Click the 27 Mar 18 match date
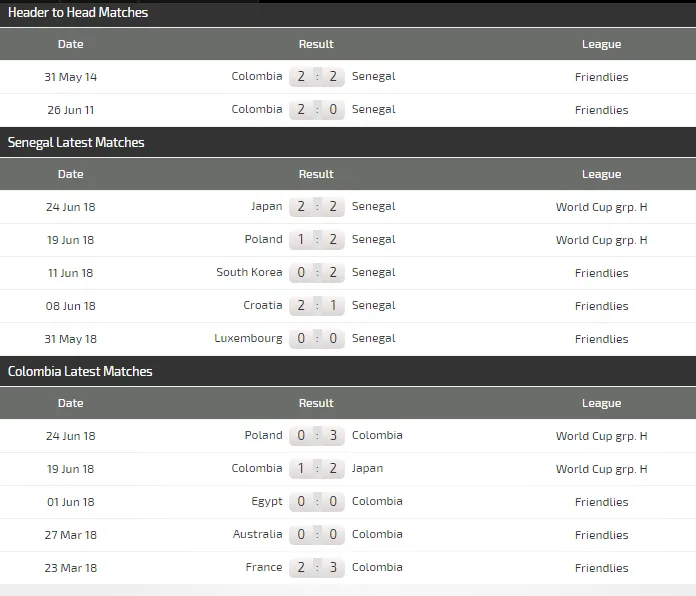This screenshot has width=696, height=596. (x=71, y=535)
